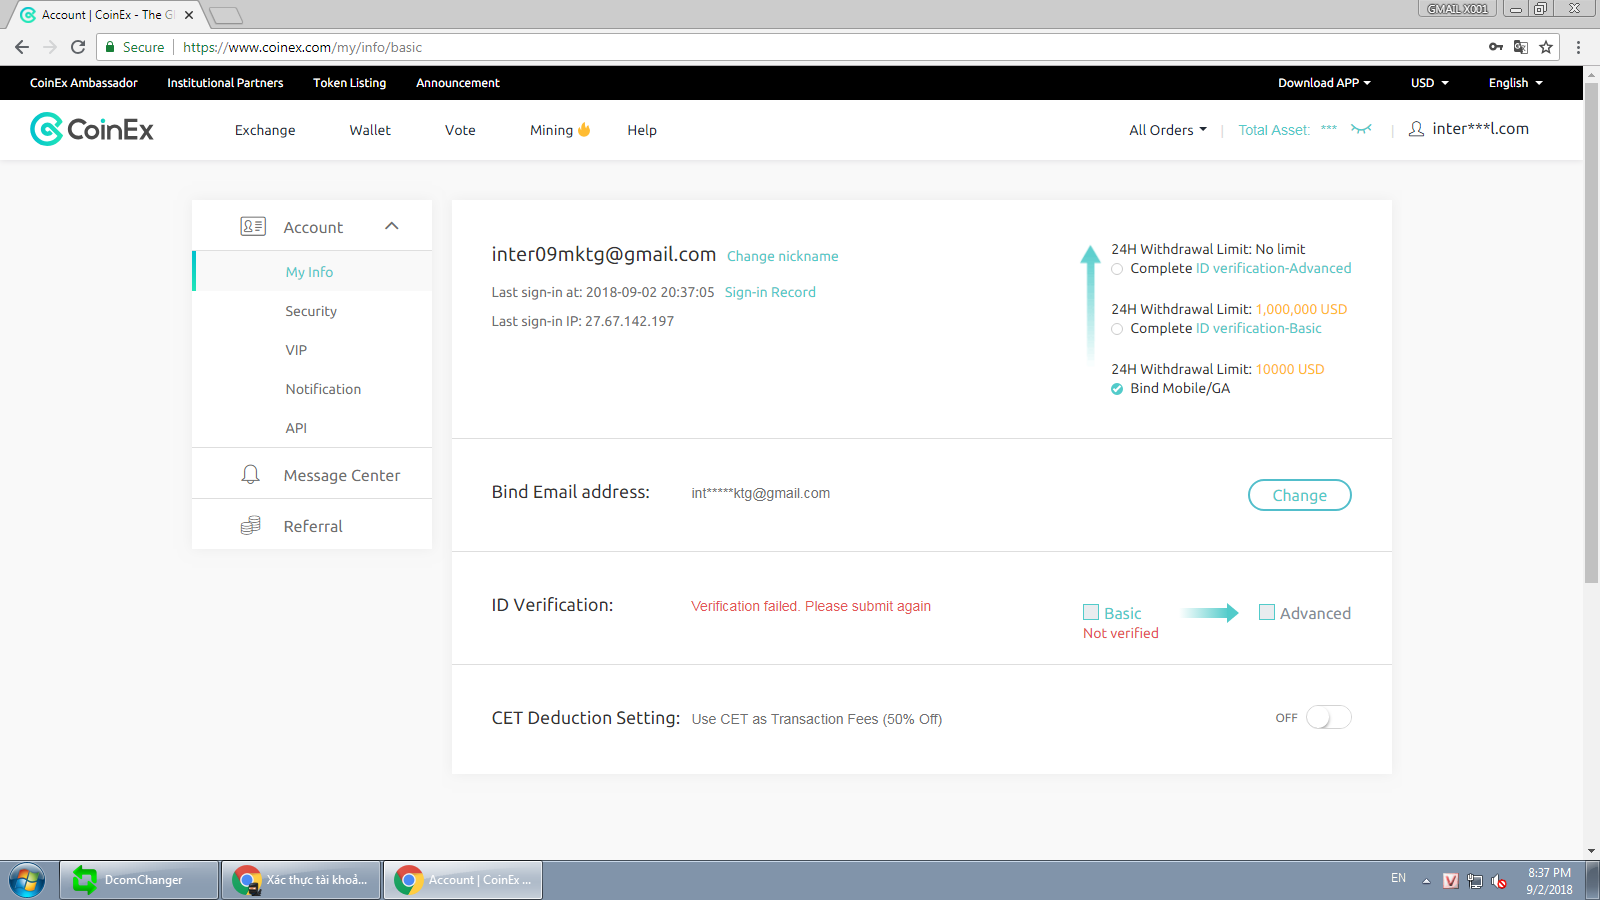This screenshot has height=900, width=1600.
Task: Open Chrome's three-dot menu
Action: [x=1578, y=47]
